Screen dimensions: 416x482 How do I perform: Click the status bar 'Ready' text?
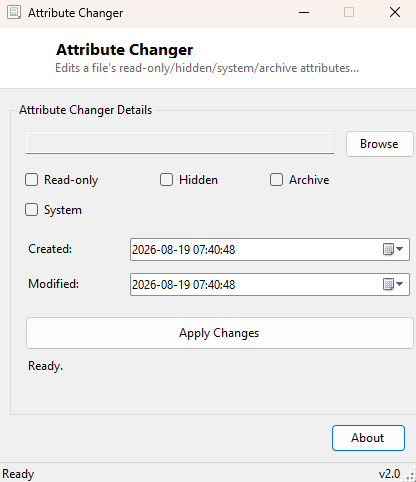18,474
